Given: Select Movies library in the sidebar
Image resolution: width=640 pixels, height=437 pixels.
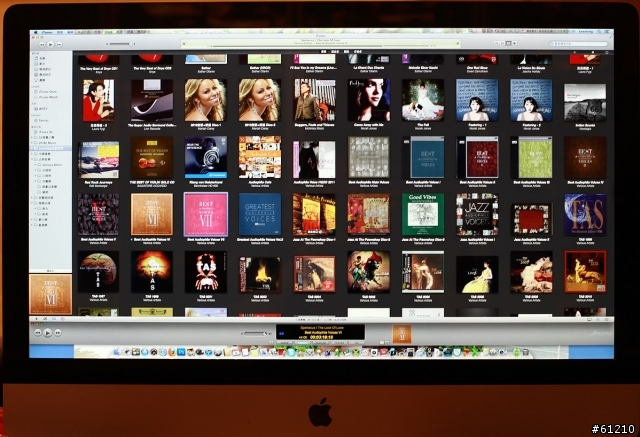Looking at the screenshot, I should coord(40,64).
